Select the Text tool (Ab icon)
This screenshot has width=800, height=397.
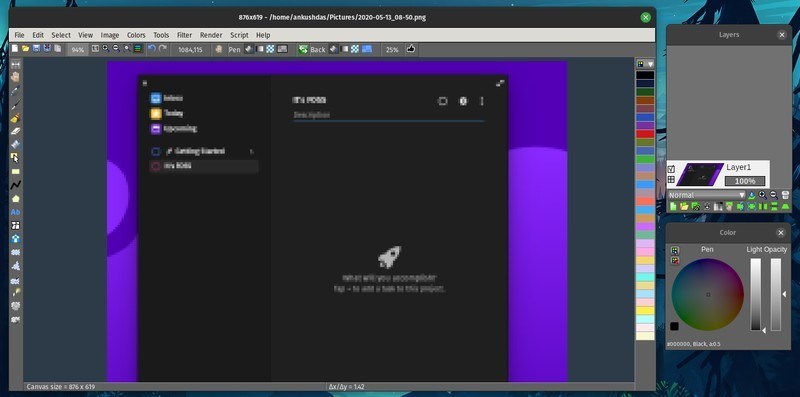[x=16, y=212]
